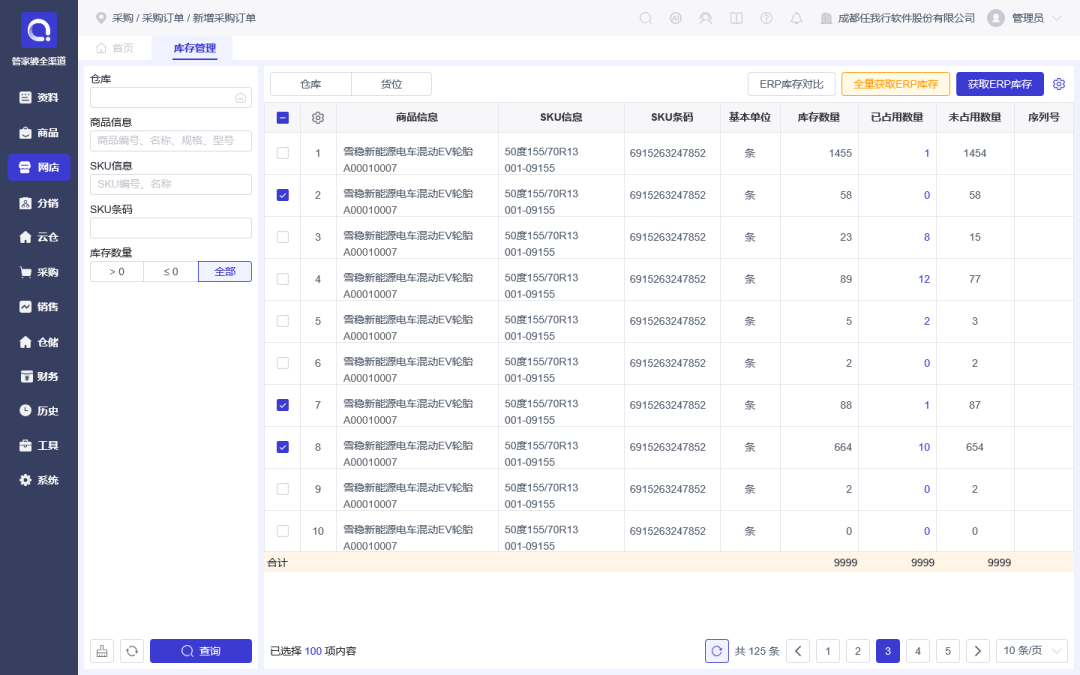The width and height of the screenshot is (1080, 675).
Task: Open the help question mark icon
Action: [766, 18]
